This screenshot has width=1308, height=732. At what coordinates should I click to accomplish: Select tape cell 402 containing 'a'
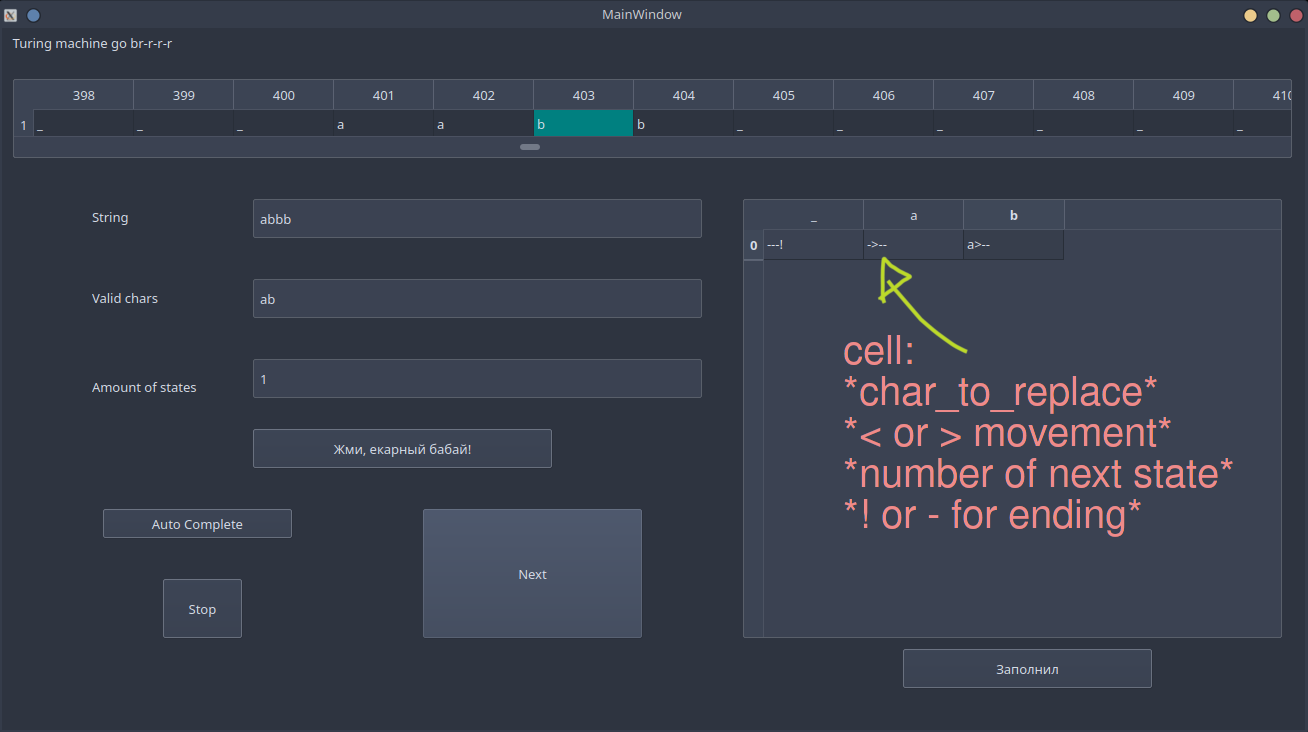[483, 123]
